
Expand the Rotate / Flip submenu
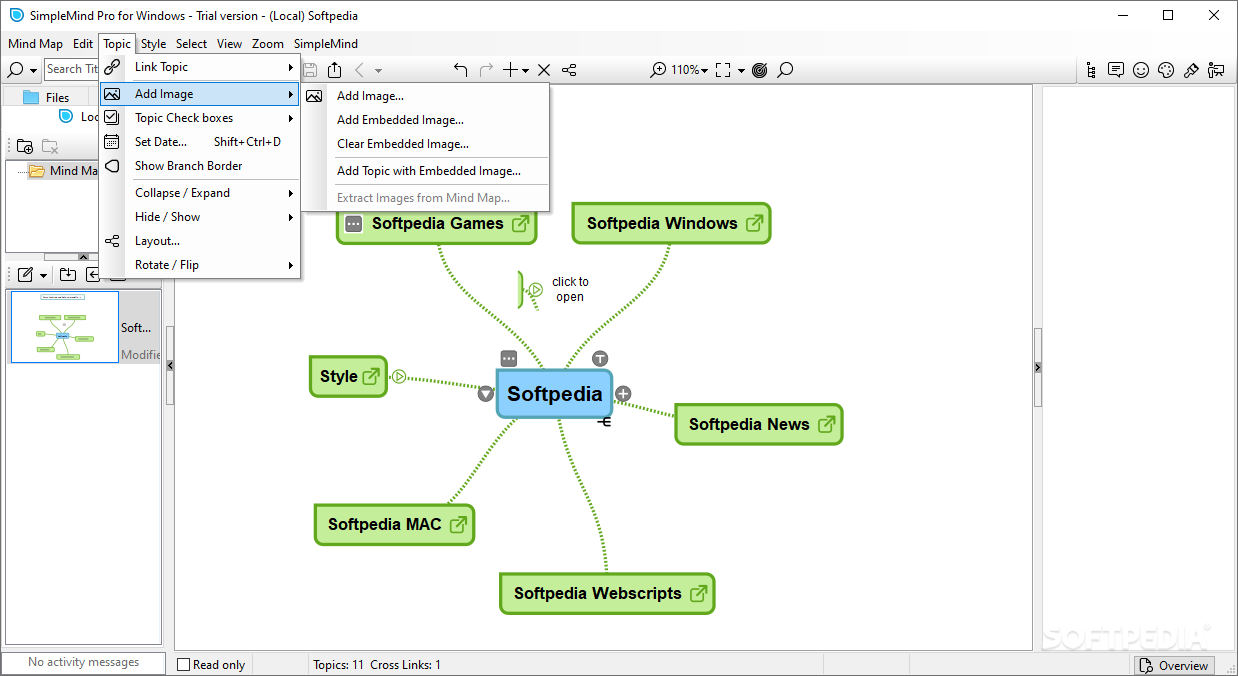[200, 265]
